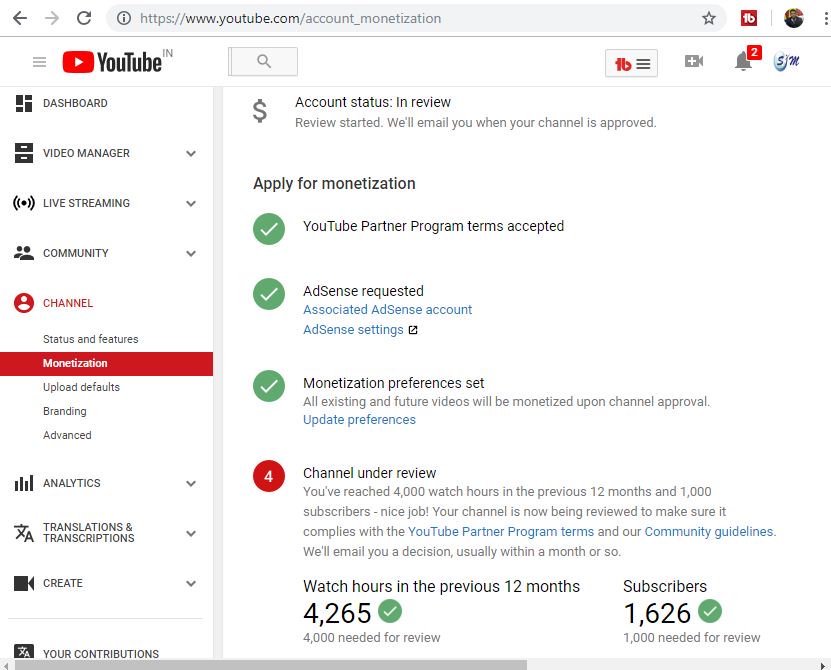Click the green check next to 4,265
The height and width of the screenshot is (670, 831).
coord(390,611)
